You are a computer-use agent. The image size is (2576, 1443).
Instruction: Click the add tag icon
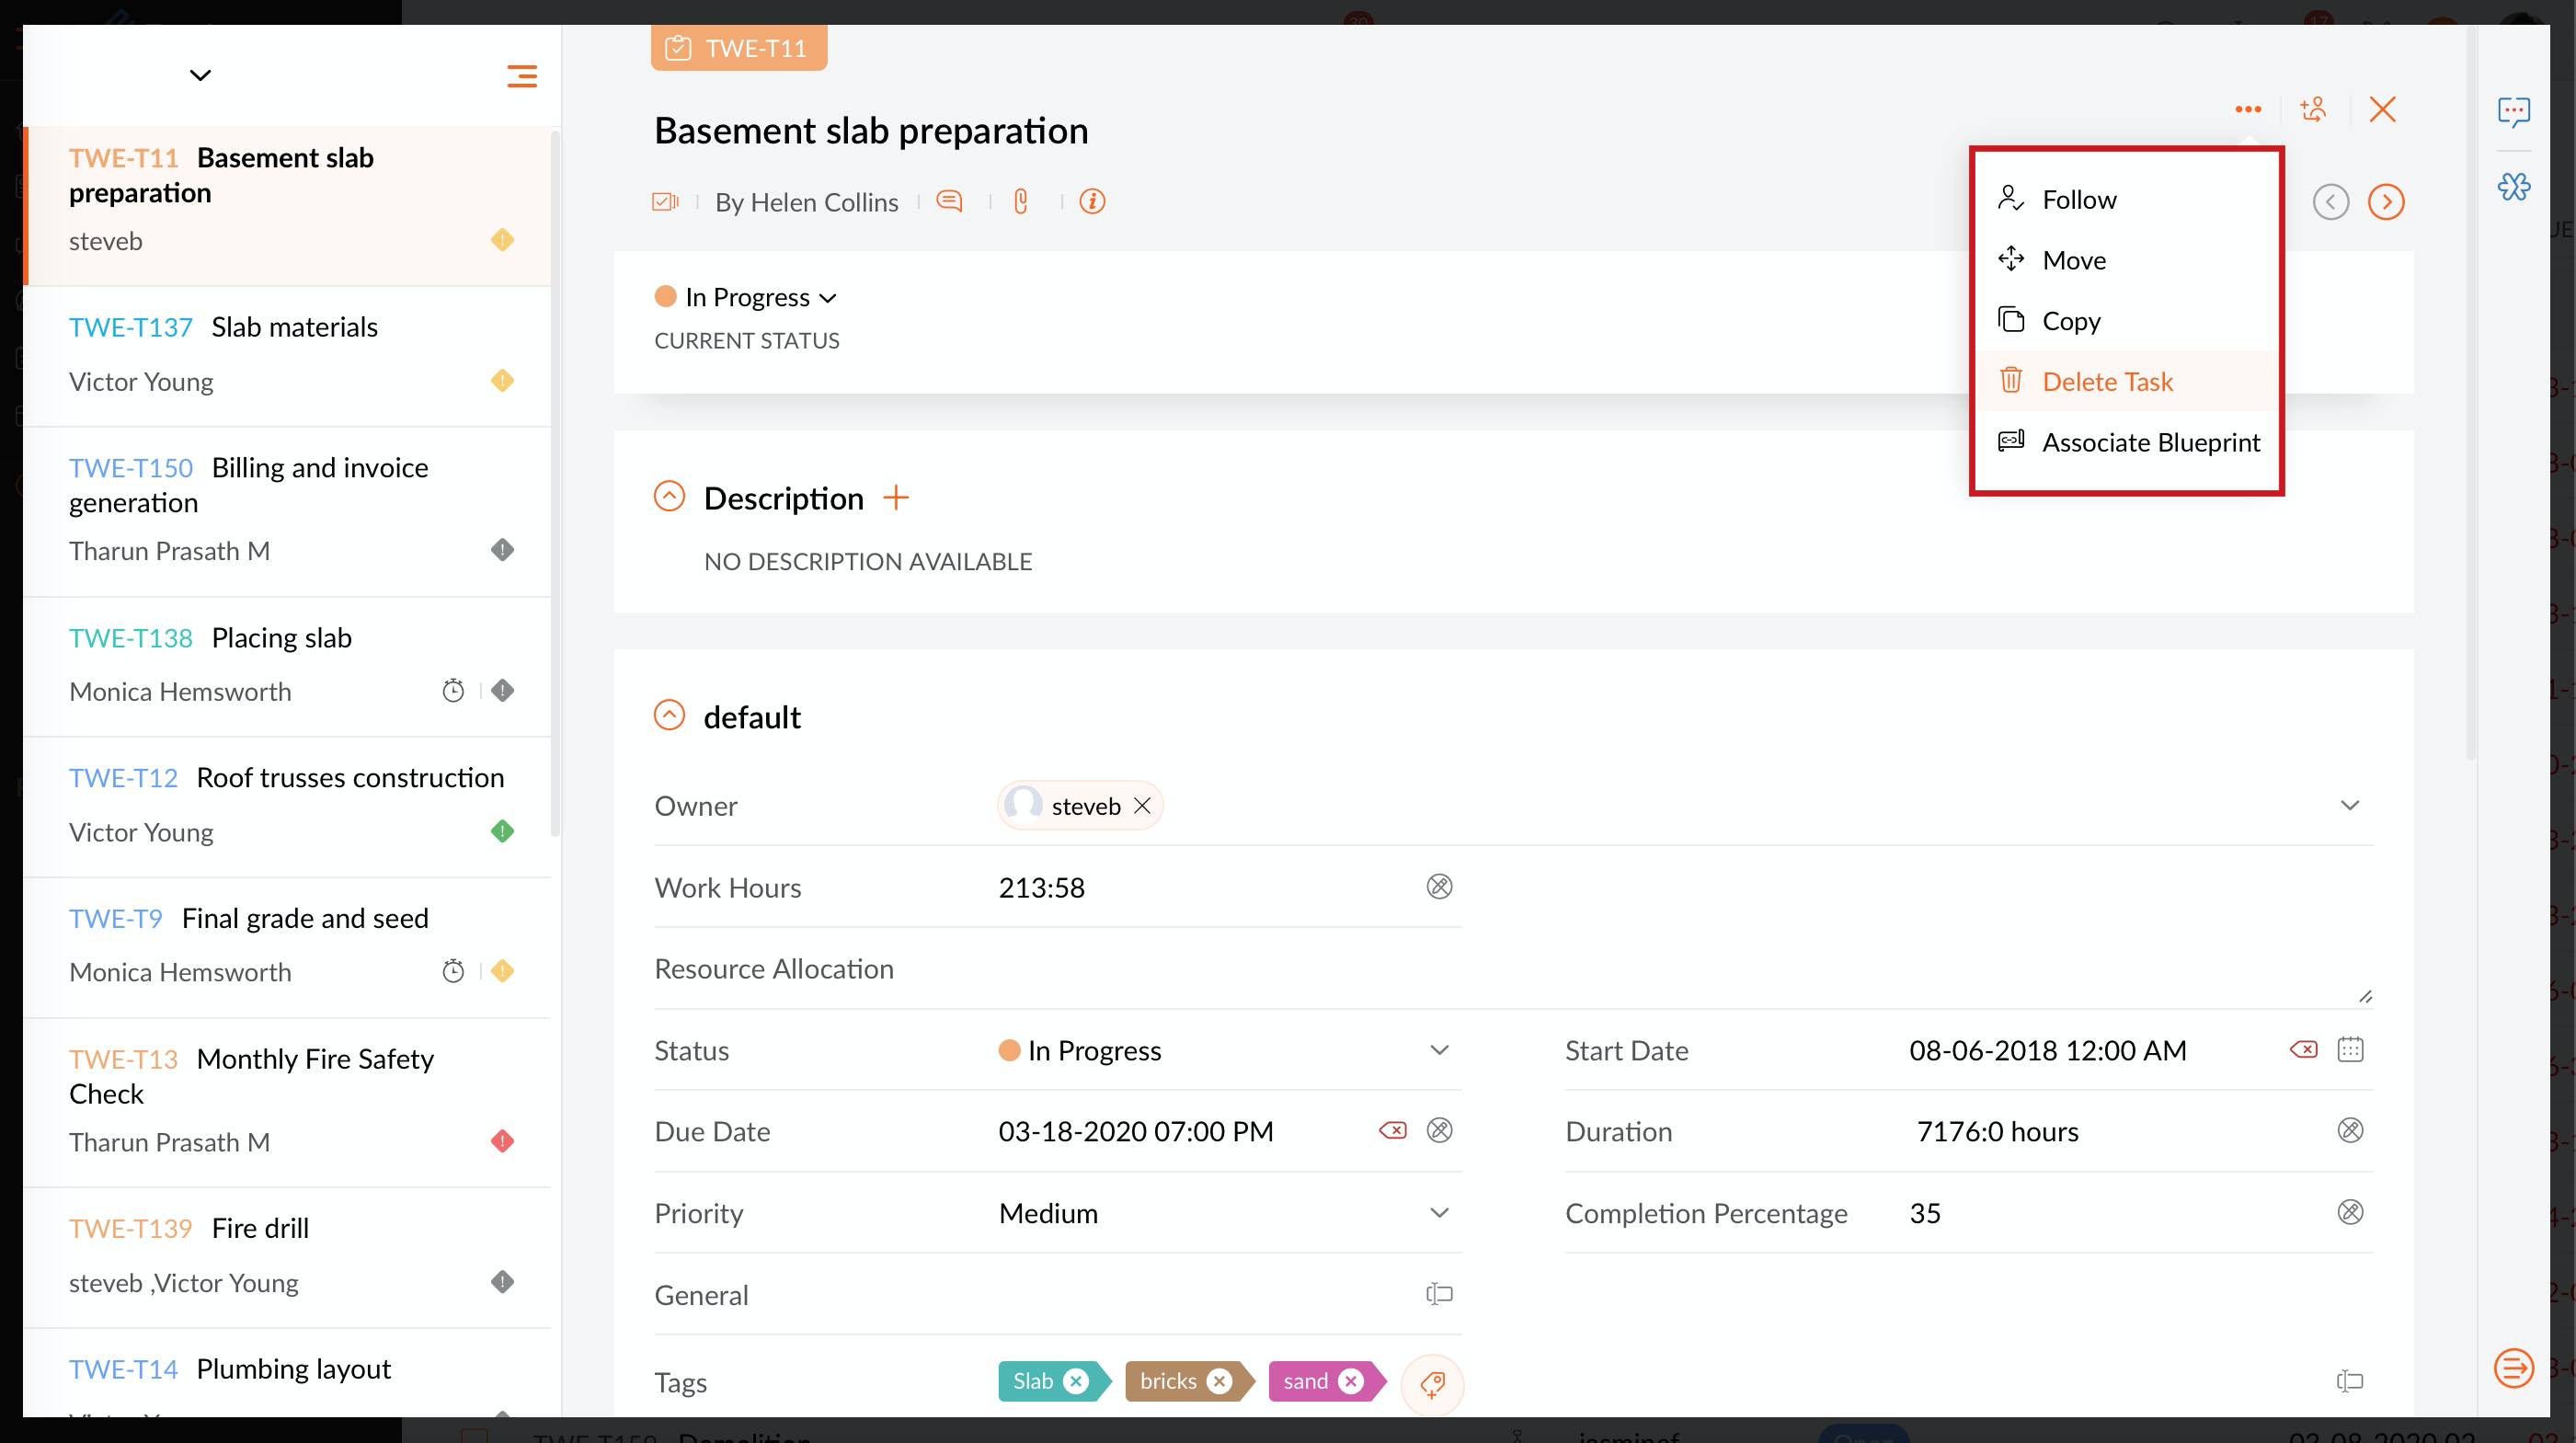pyautogui.click(x=1431, y=1383)
